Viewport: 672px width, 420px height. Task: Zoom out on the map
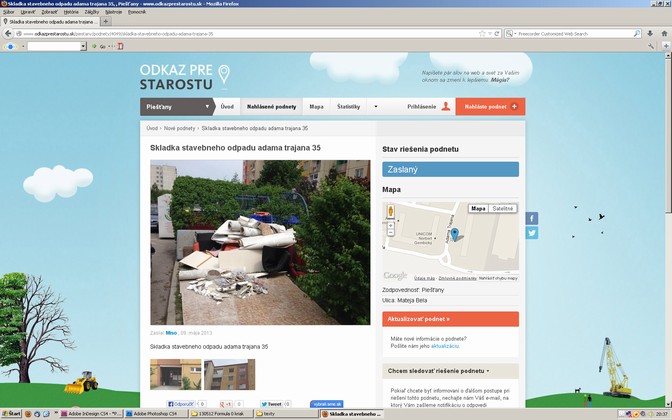(390, 232)
